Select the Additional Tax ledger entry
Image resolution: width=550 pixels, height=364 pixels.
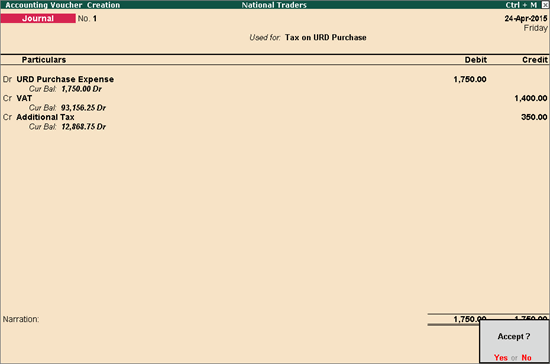[x=45, y=117]
